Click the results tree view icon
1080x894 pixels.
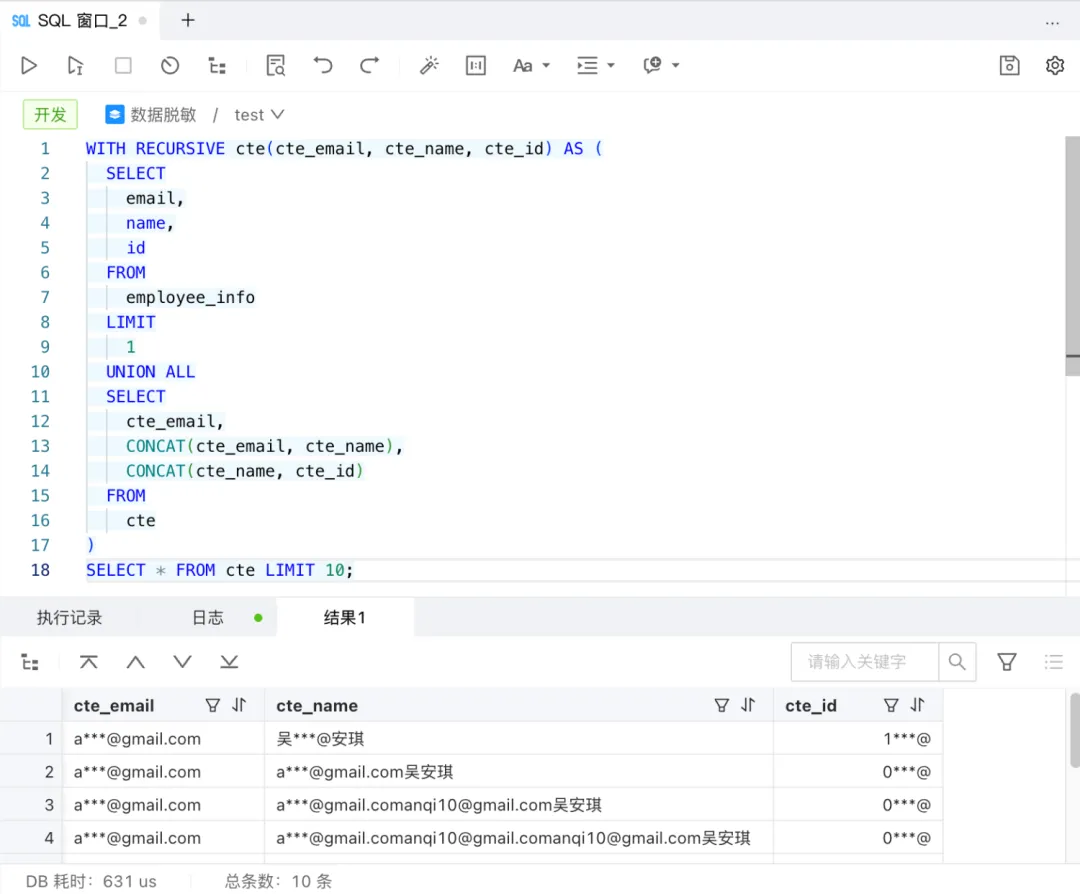pos(30,662)
